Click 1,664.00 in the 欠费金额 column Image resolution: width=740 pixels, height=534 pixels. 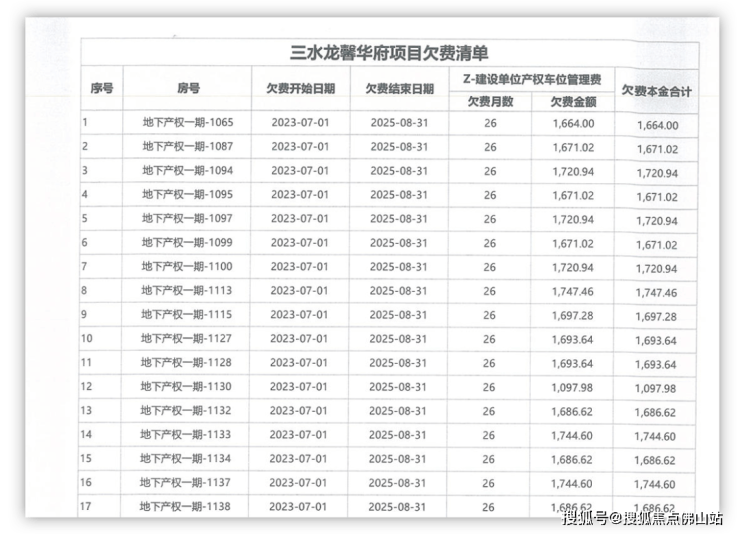[x=573, y=124]
